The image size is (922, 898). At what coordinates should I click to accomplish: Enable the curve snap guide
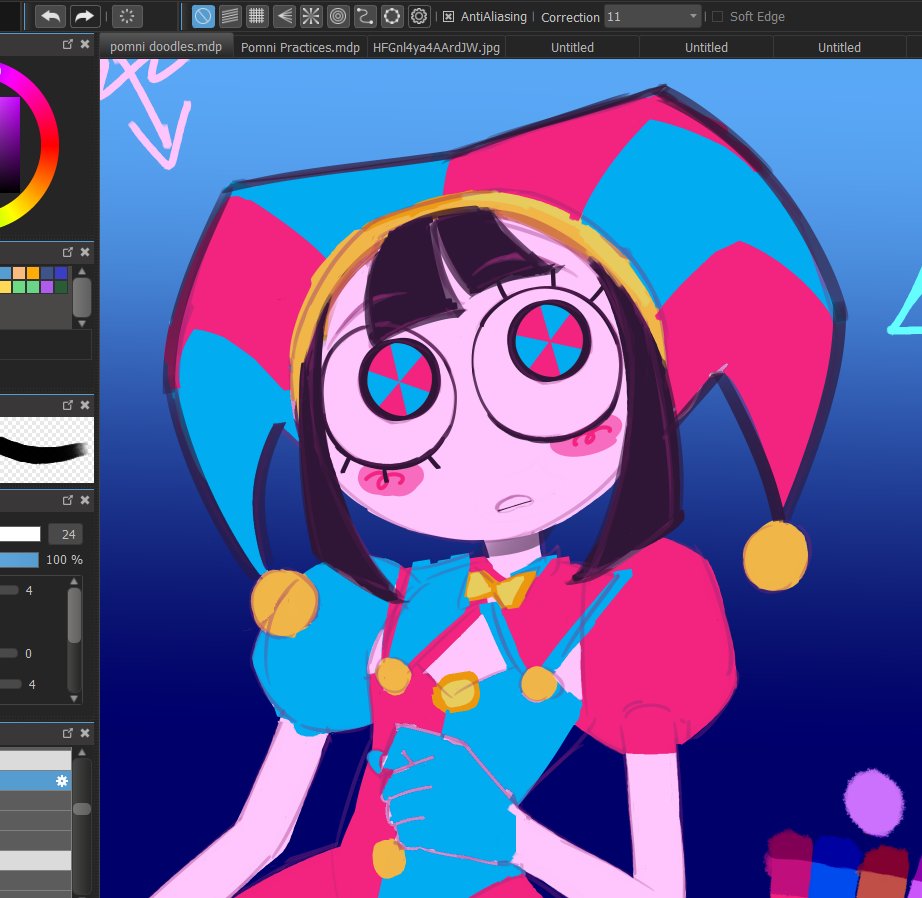pos(365,16)
